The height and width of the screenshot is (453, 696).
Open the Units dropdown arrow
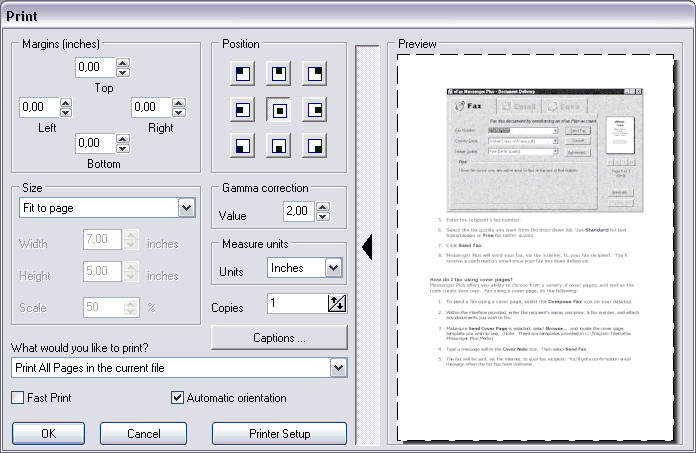[333, 268]
